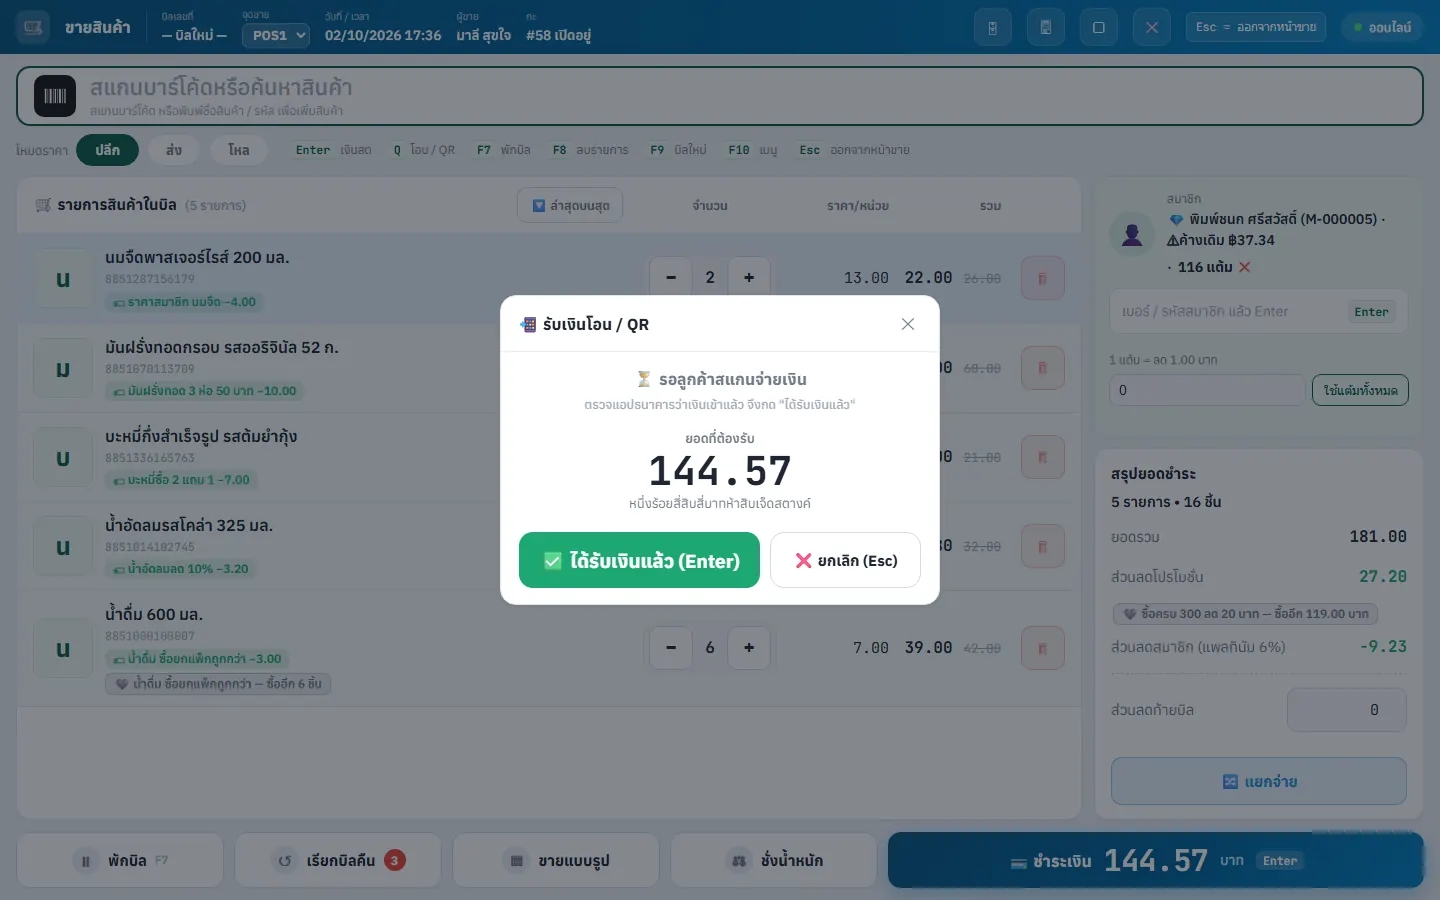Click เรียกบิลคืน recall bill button
The width and height of the screenshot is (1440, 900).
(x=338, y=860)
